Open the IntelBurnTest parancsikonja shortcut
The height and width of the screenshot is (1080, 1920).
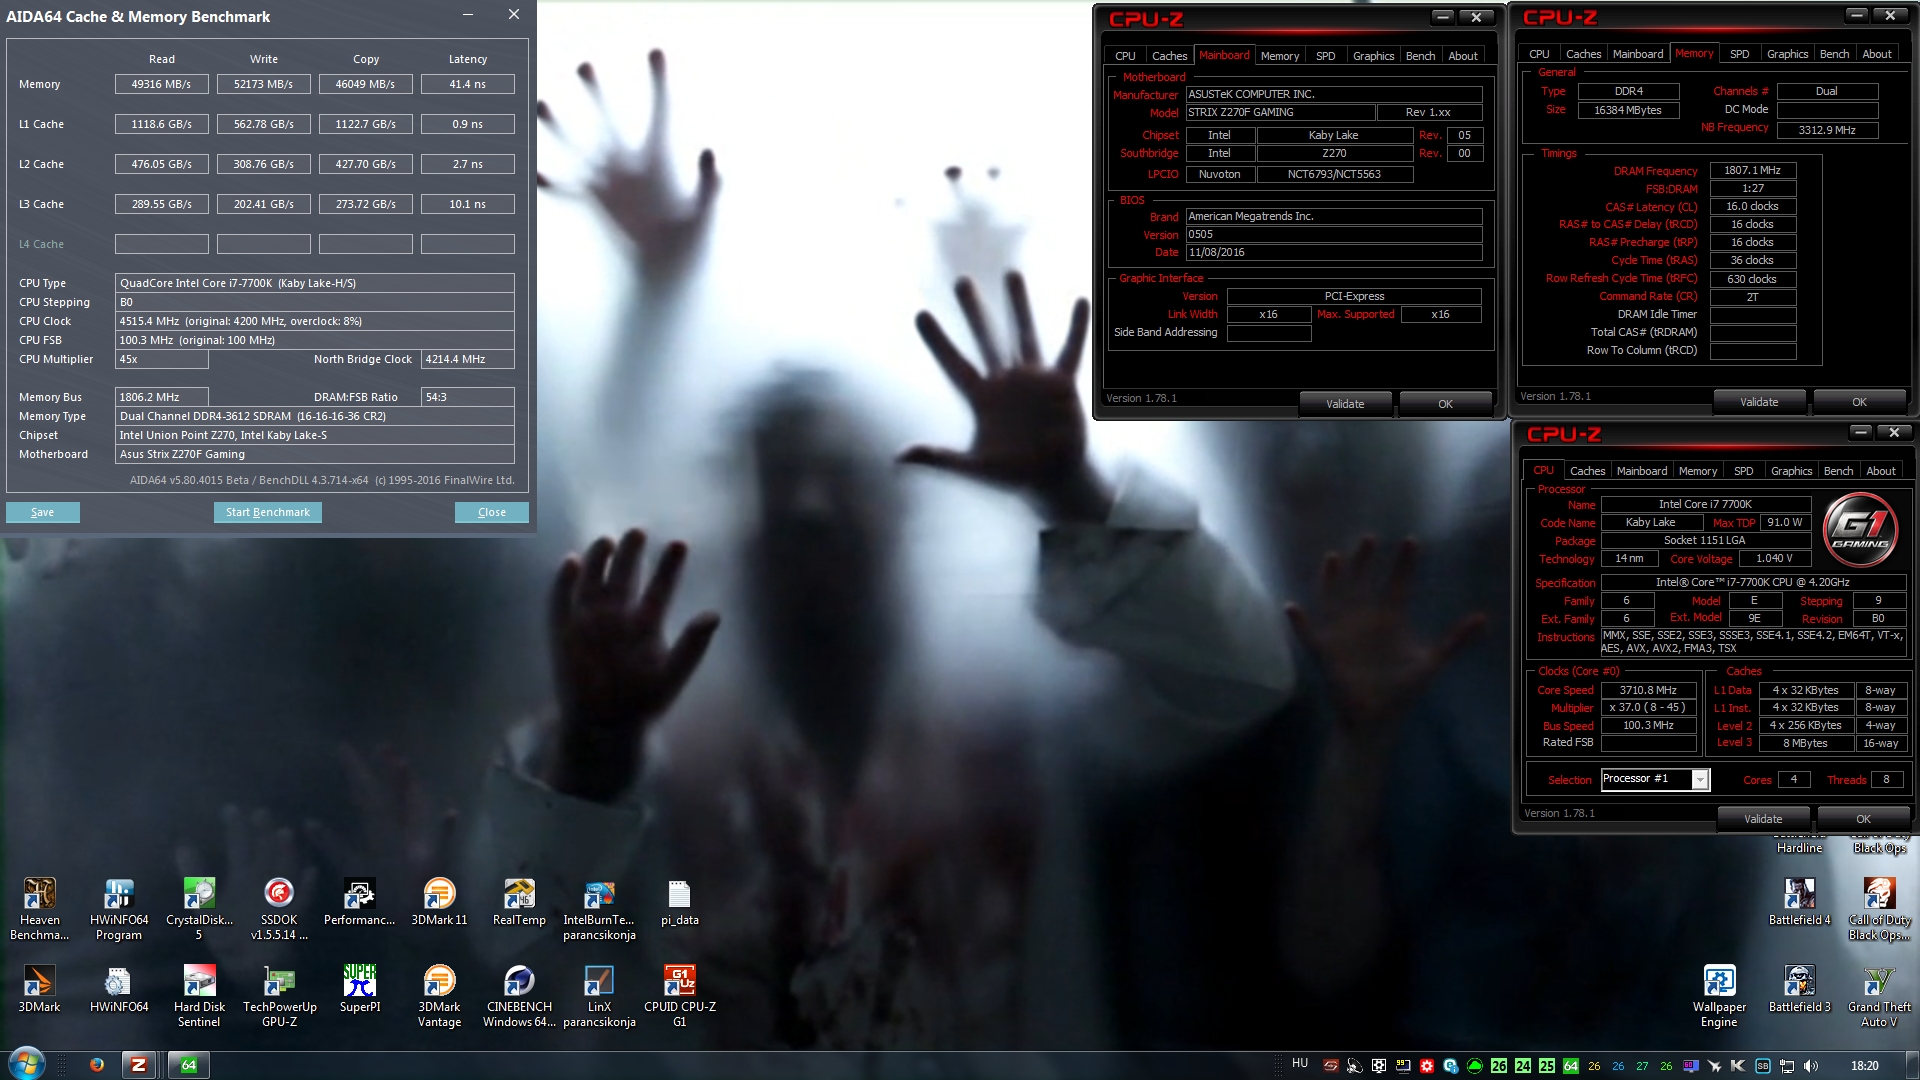pos(599,908)
